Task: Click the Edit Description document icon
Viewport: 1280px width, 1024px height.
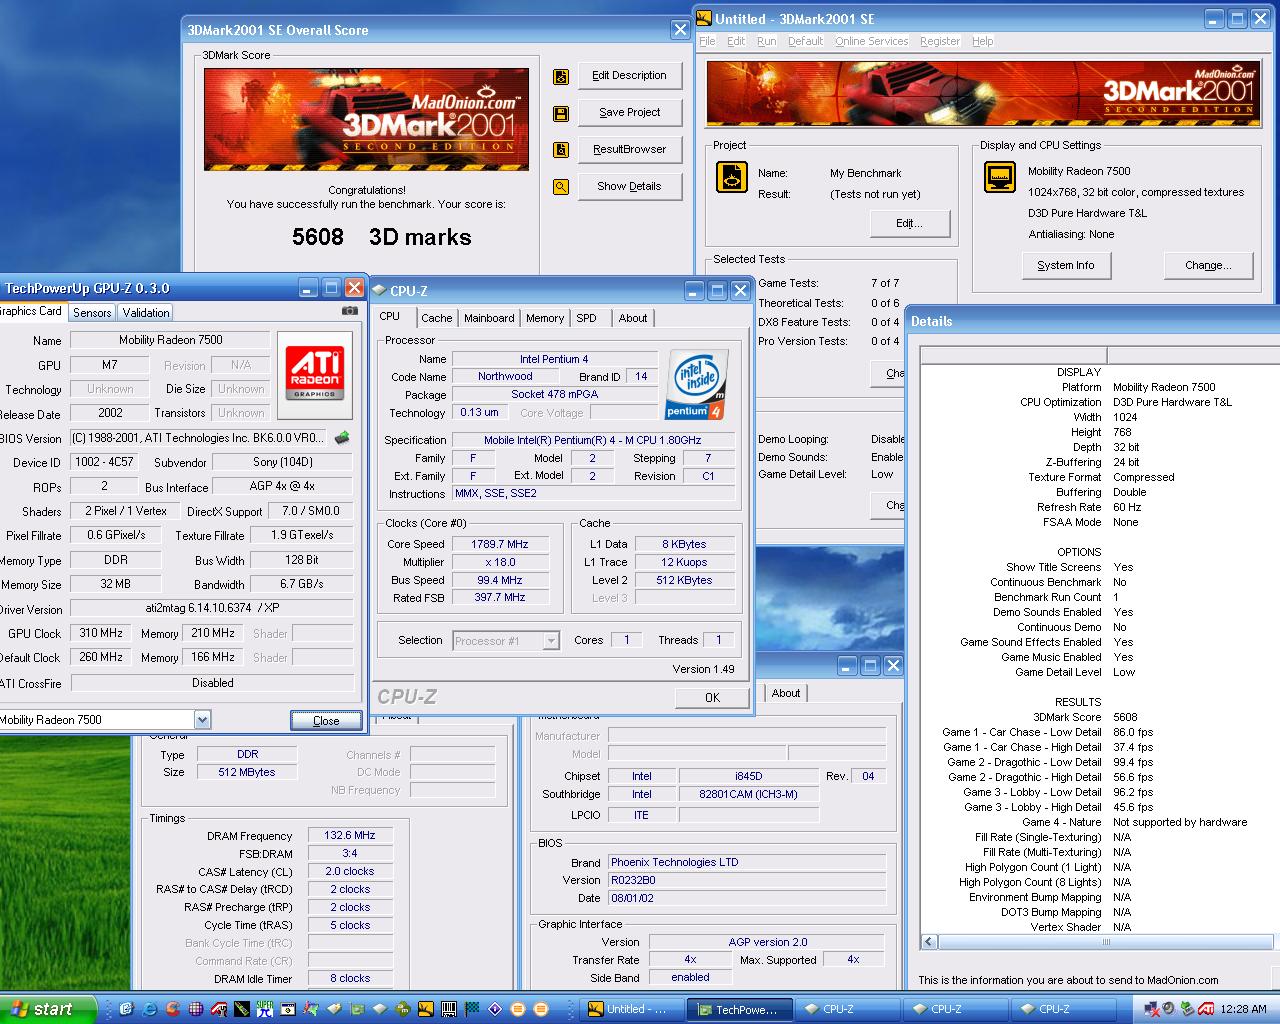Action: pos(561,76)
